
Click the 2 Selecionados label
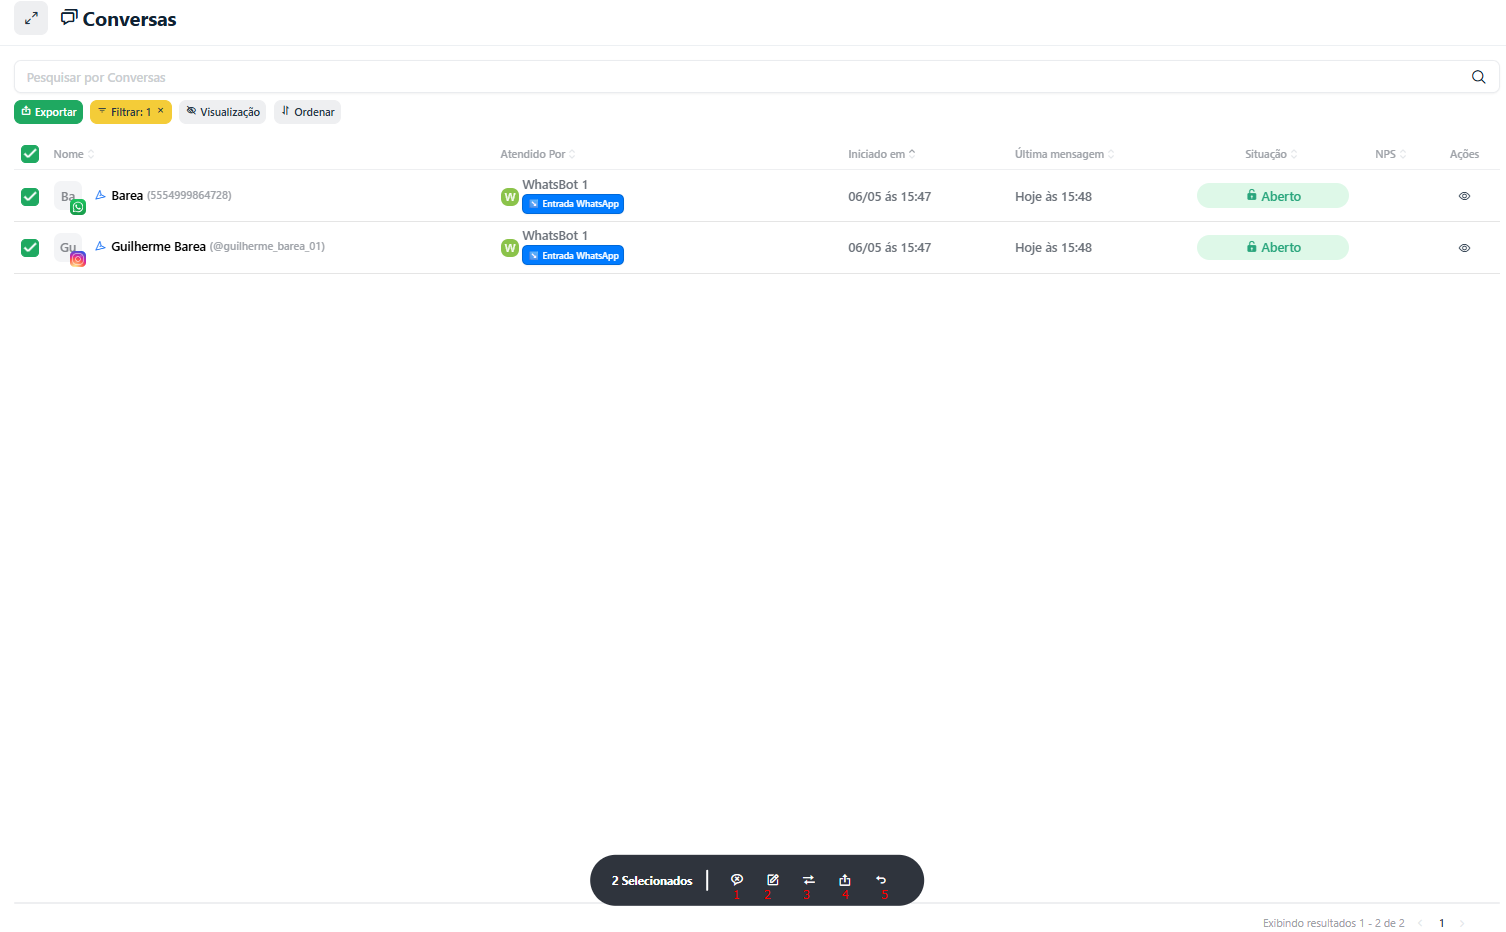point(652,881)
